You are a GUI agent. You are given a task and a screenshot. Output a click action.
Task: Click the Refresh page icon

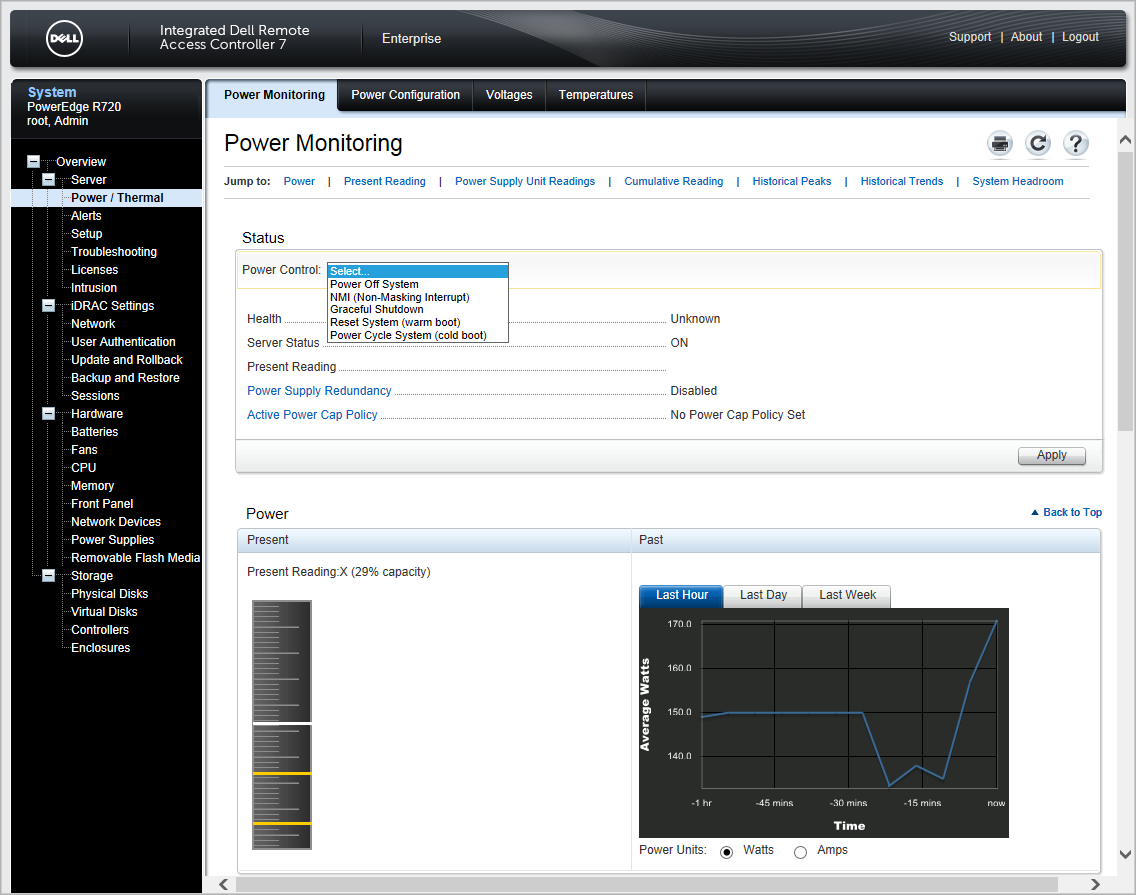[1038, 144]
